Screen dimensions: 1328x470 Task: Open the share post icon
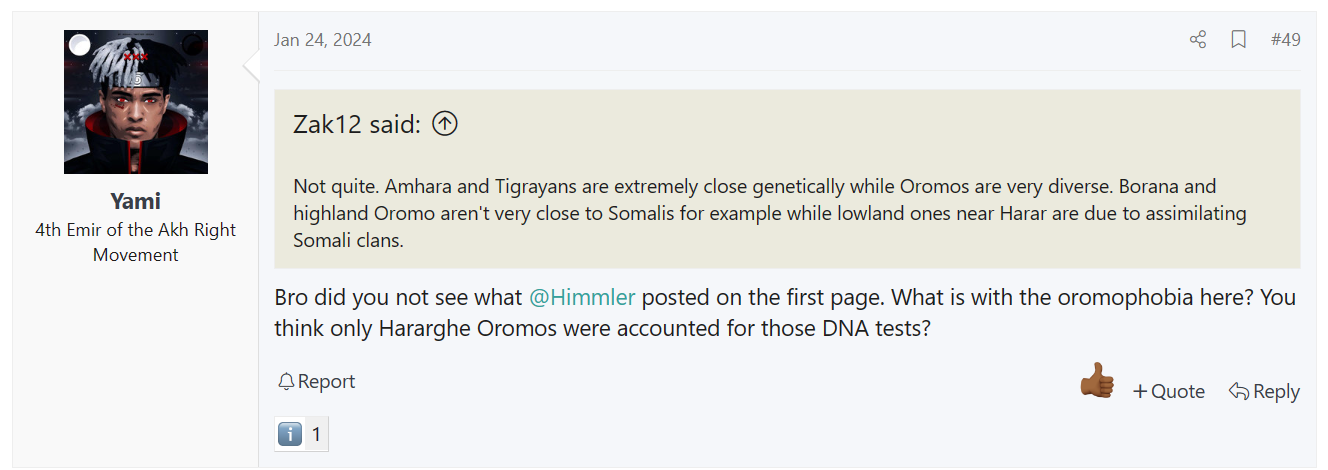tap(1197, 40)
